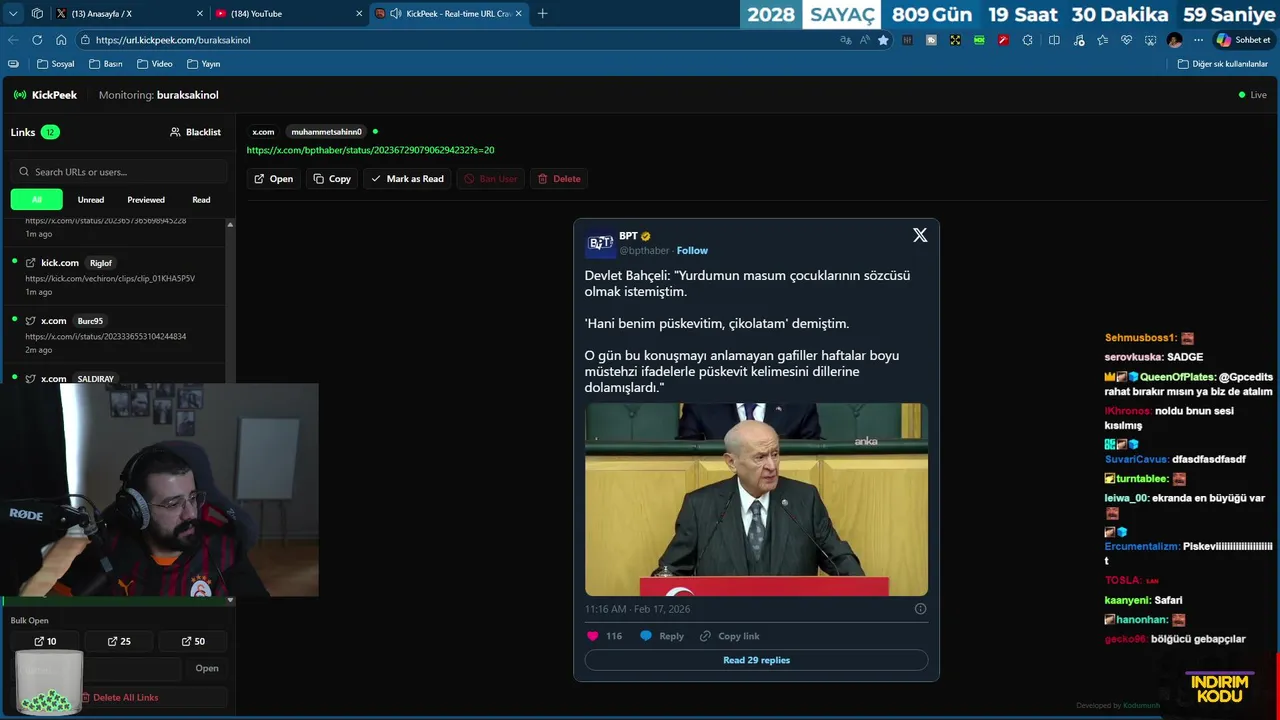1280x720 pixels.
Task: Open the green x.com/bpthaber status URL
Action: [x=370, y=150]
